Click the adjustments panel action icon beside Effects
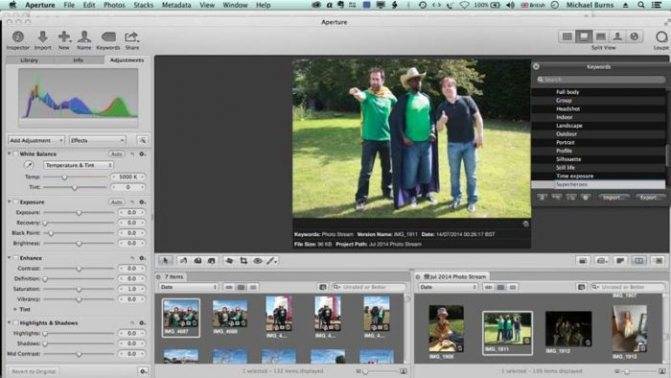The width and height of the screenshot is (671, 378). [143, 140]
